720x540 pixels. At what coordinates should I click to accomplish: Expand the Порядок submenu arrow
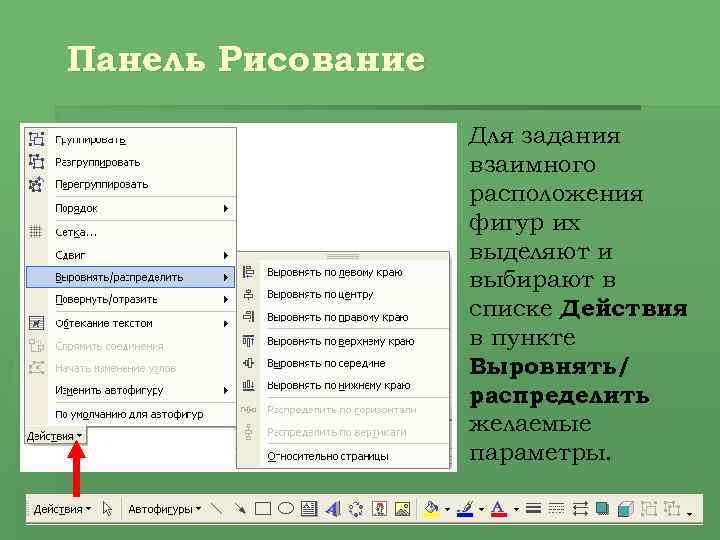(x=225, y=208)
